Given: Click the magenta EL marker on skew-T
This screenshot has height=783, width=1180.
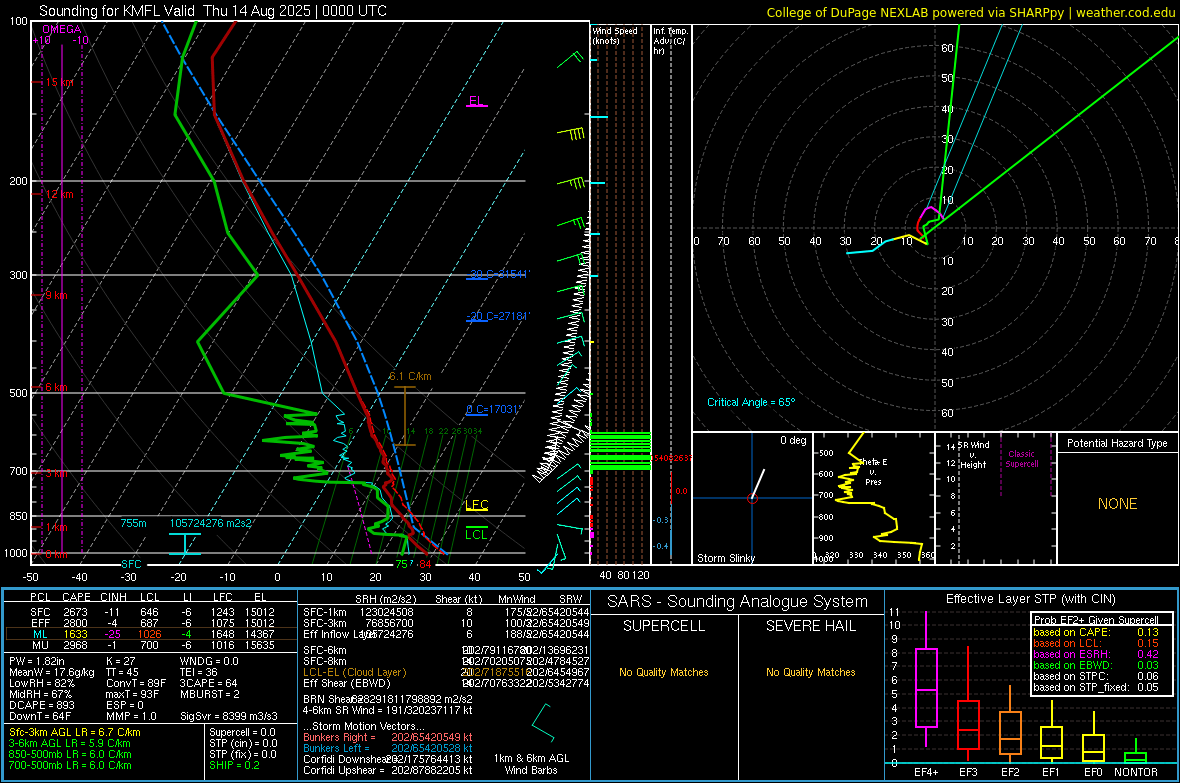Looking at the screenshot, I should coord(476,101).
